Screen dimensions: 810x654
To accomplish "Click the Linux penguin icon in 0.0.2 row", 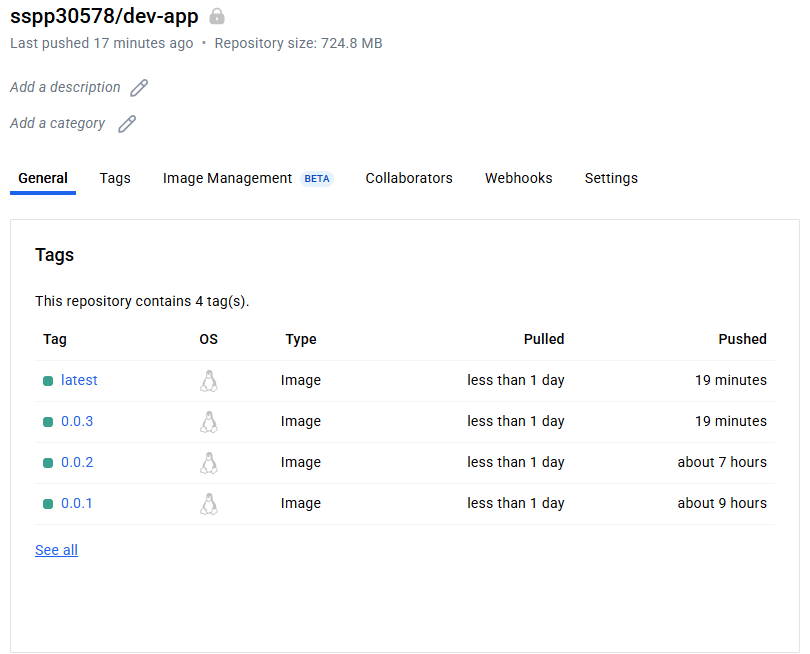I will coord(209,463).
